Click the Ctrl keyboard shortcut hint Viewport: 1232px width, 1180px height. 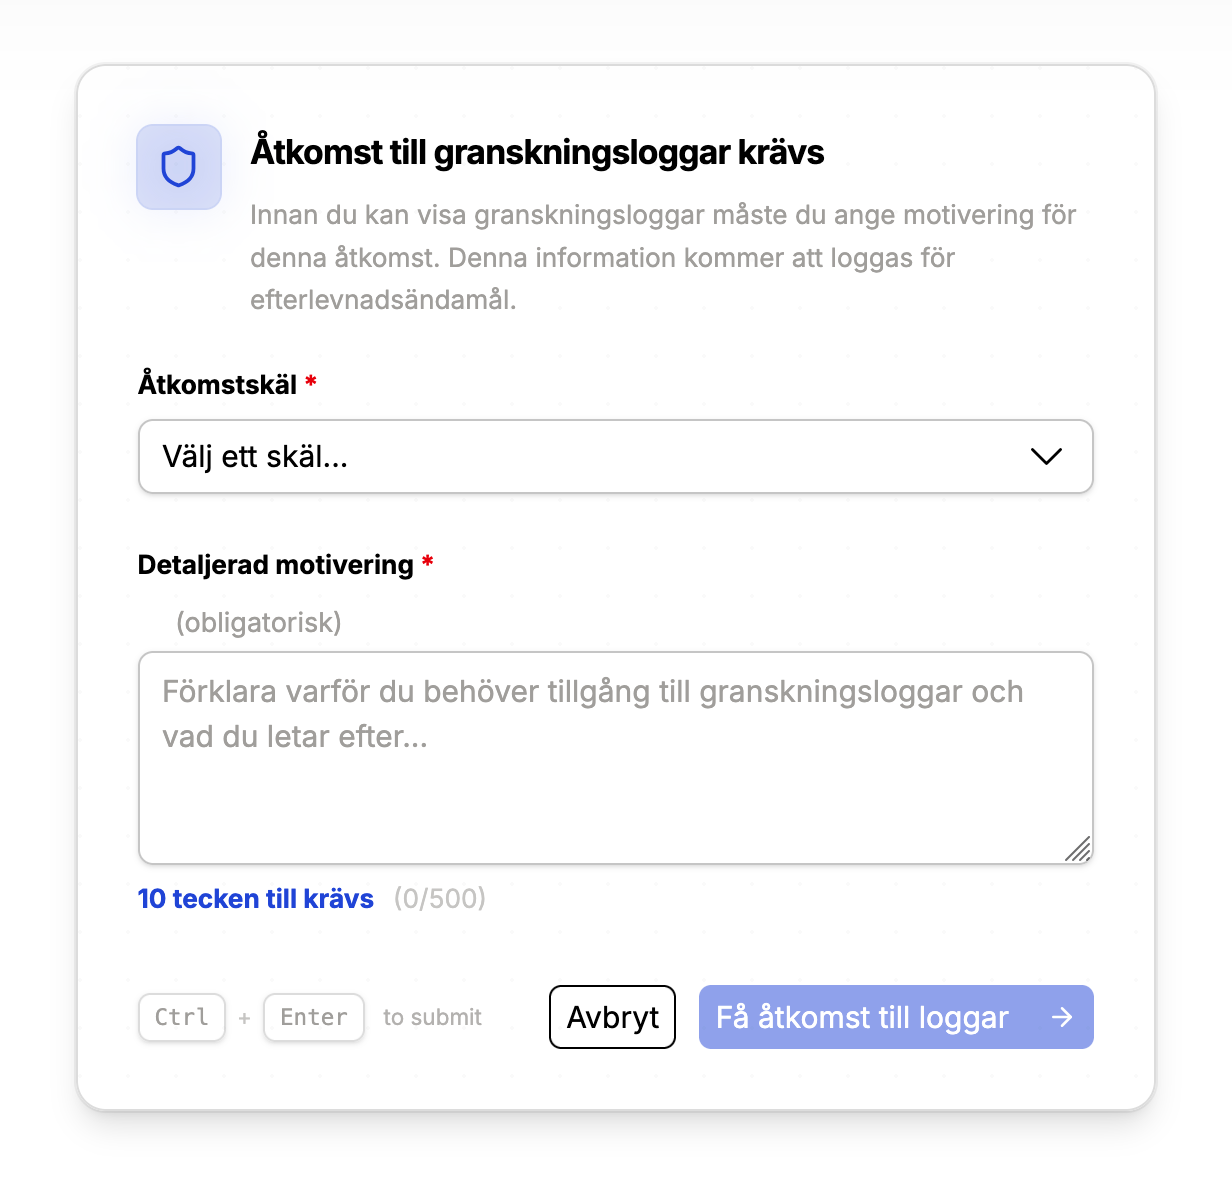coord(182,1017)
